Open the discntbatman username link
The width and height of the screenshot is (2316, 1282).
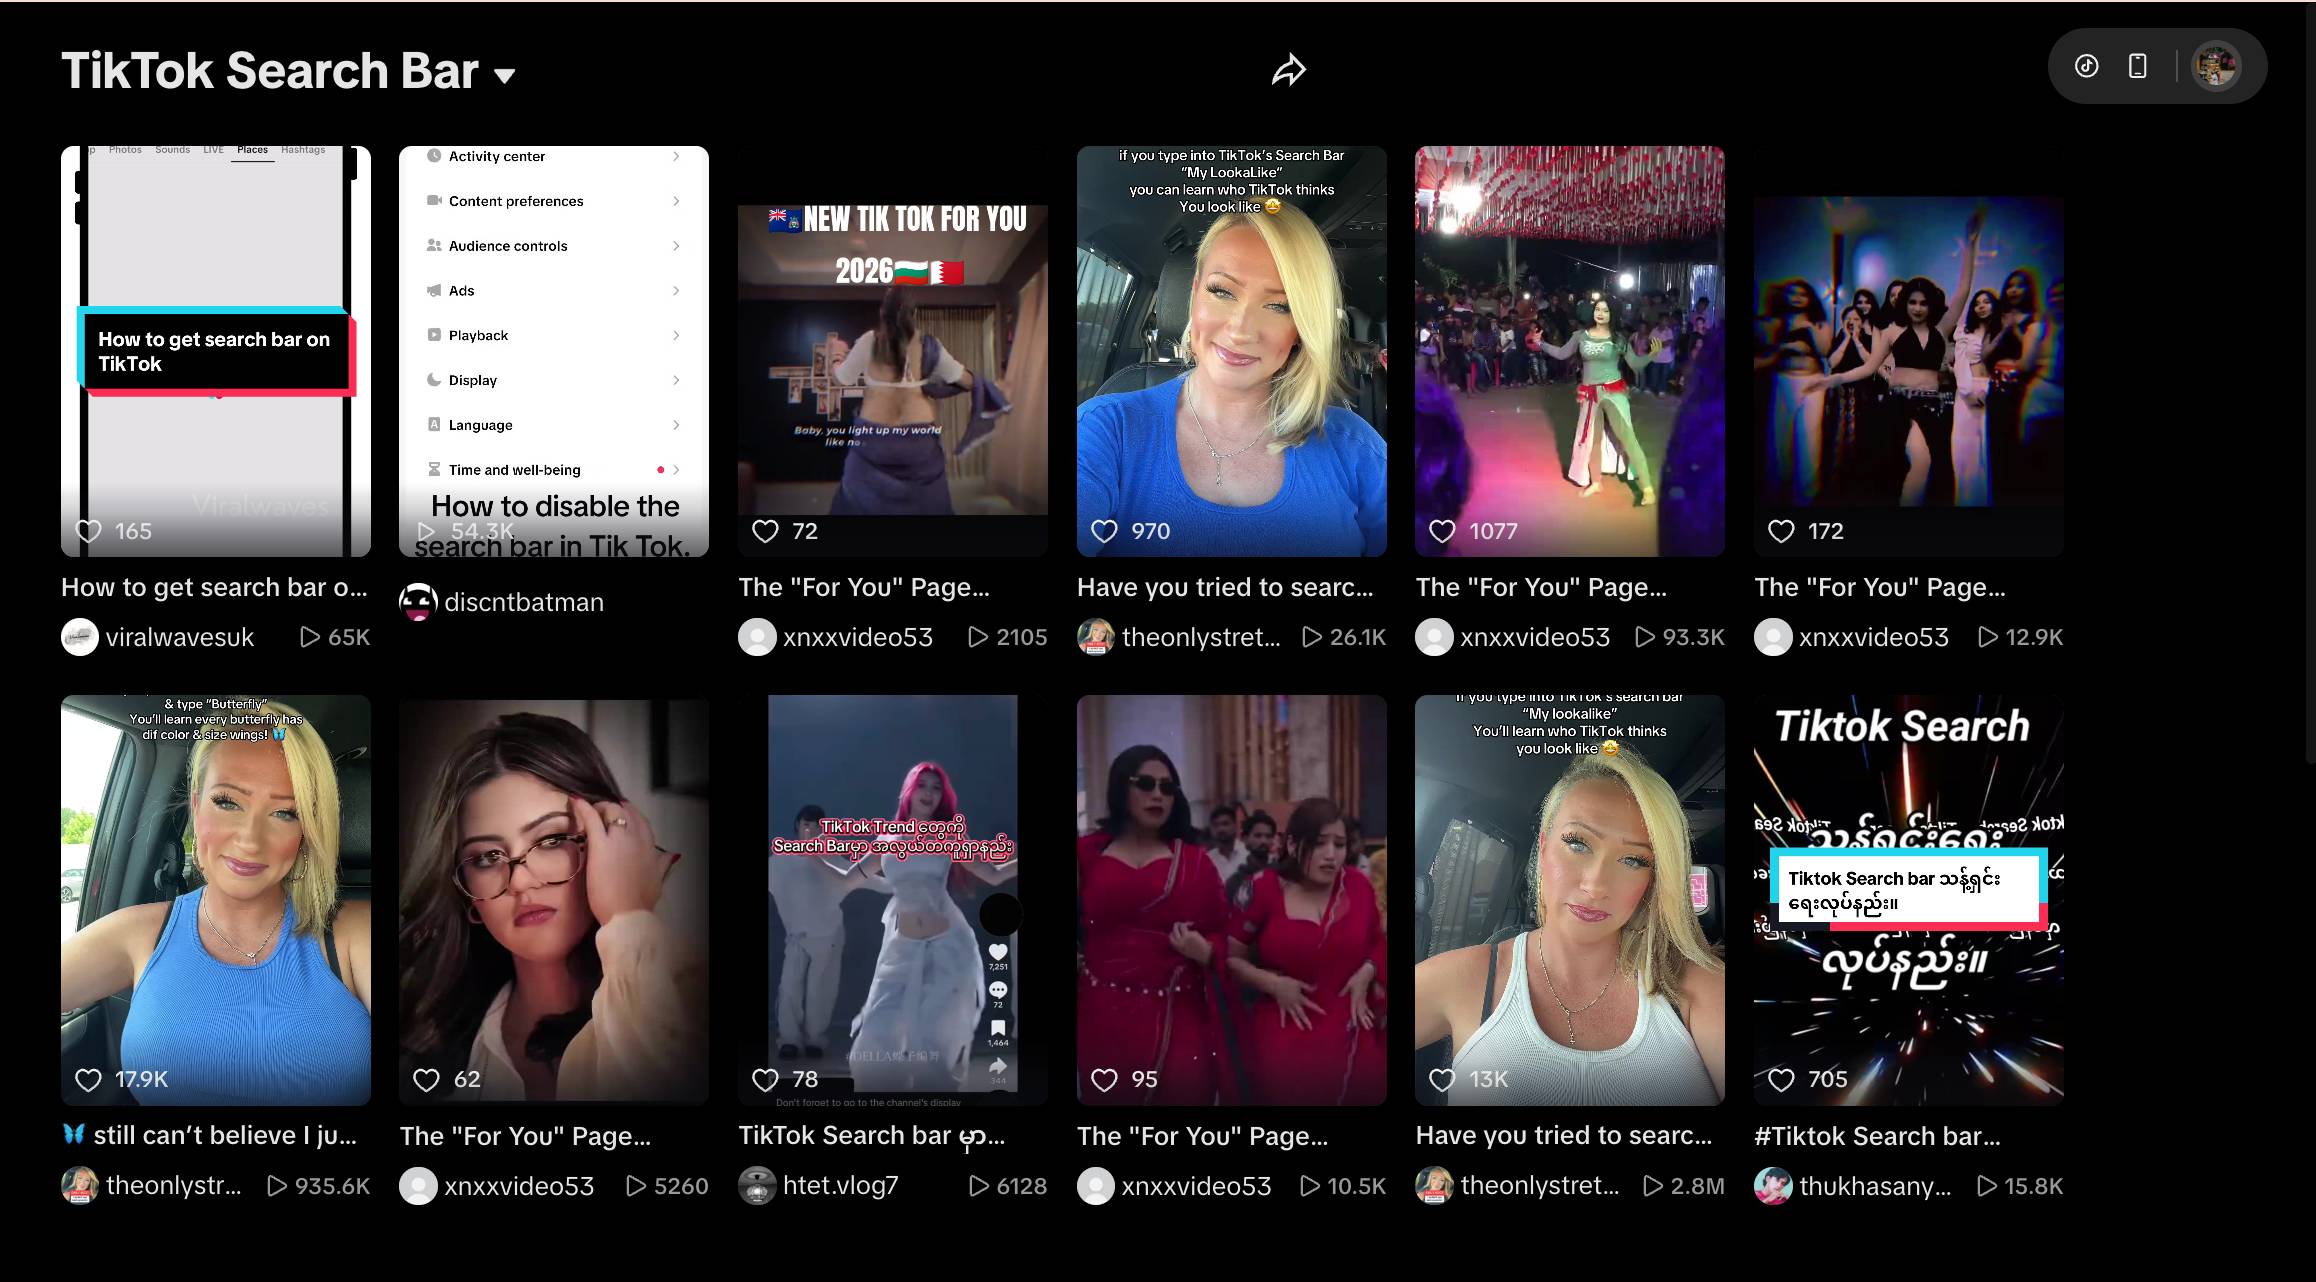pyautogui.click(x=524, y=602)
